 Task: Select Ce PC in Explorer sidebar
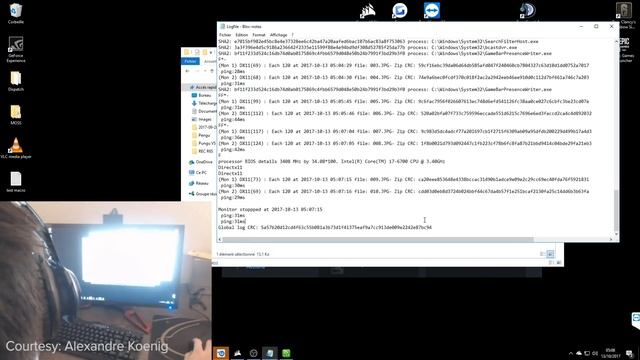pos(198,173)
